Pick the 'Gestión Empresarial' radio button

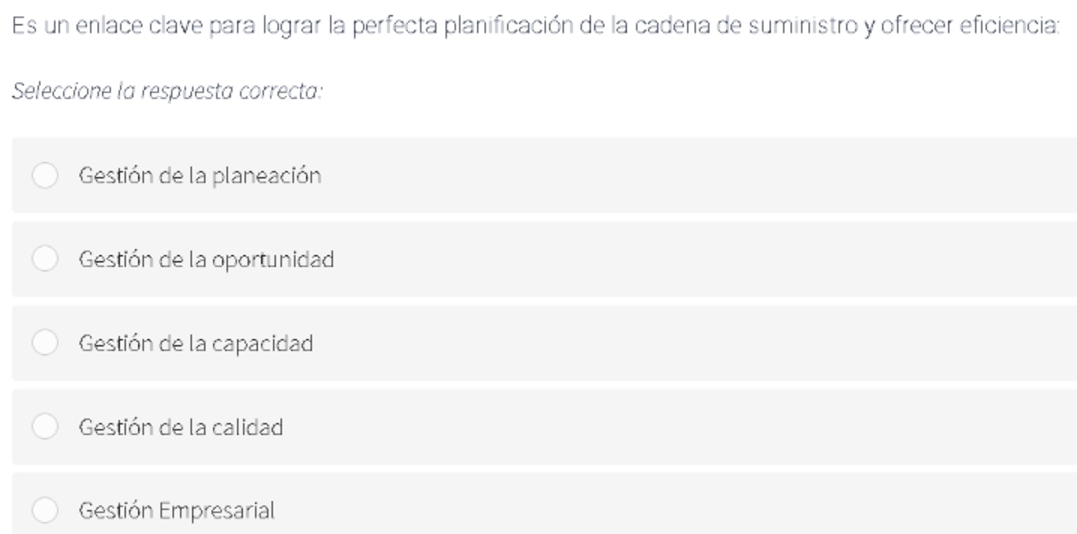(x=45, y=510)
